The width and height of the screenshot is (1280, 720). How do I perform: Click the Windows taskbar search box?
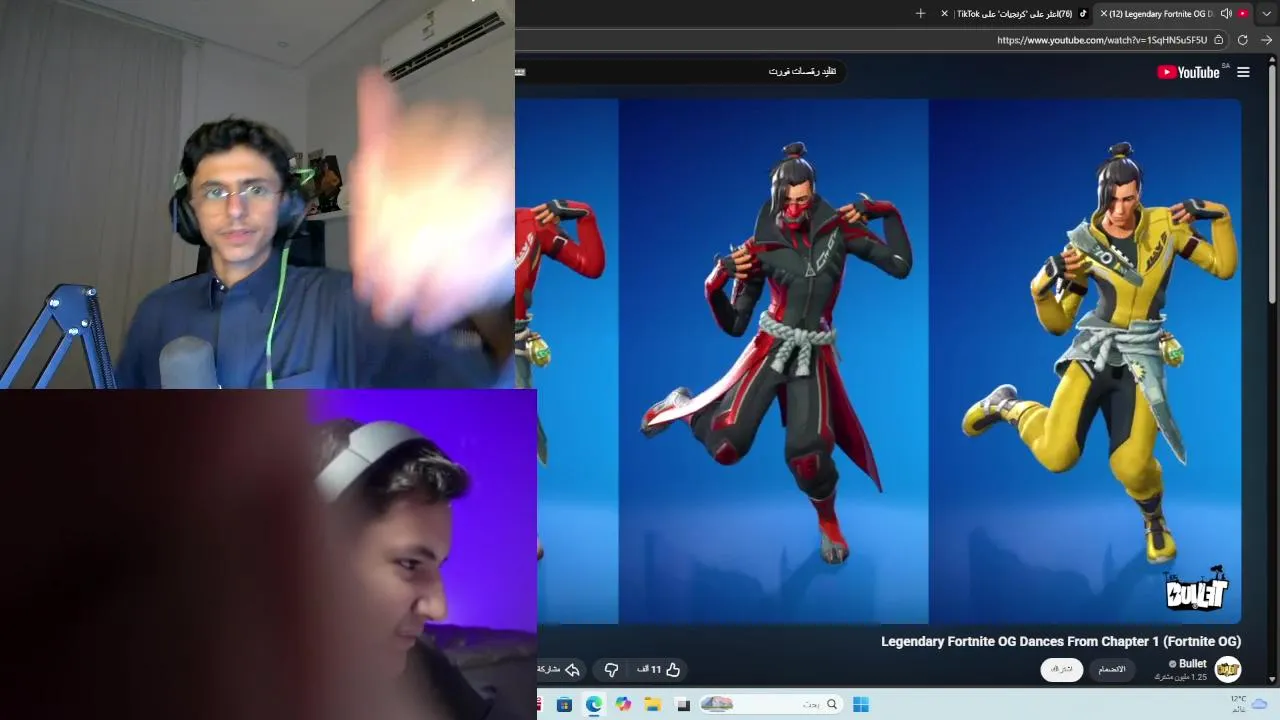(771, 704)
